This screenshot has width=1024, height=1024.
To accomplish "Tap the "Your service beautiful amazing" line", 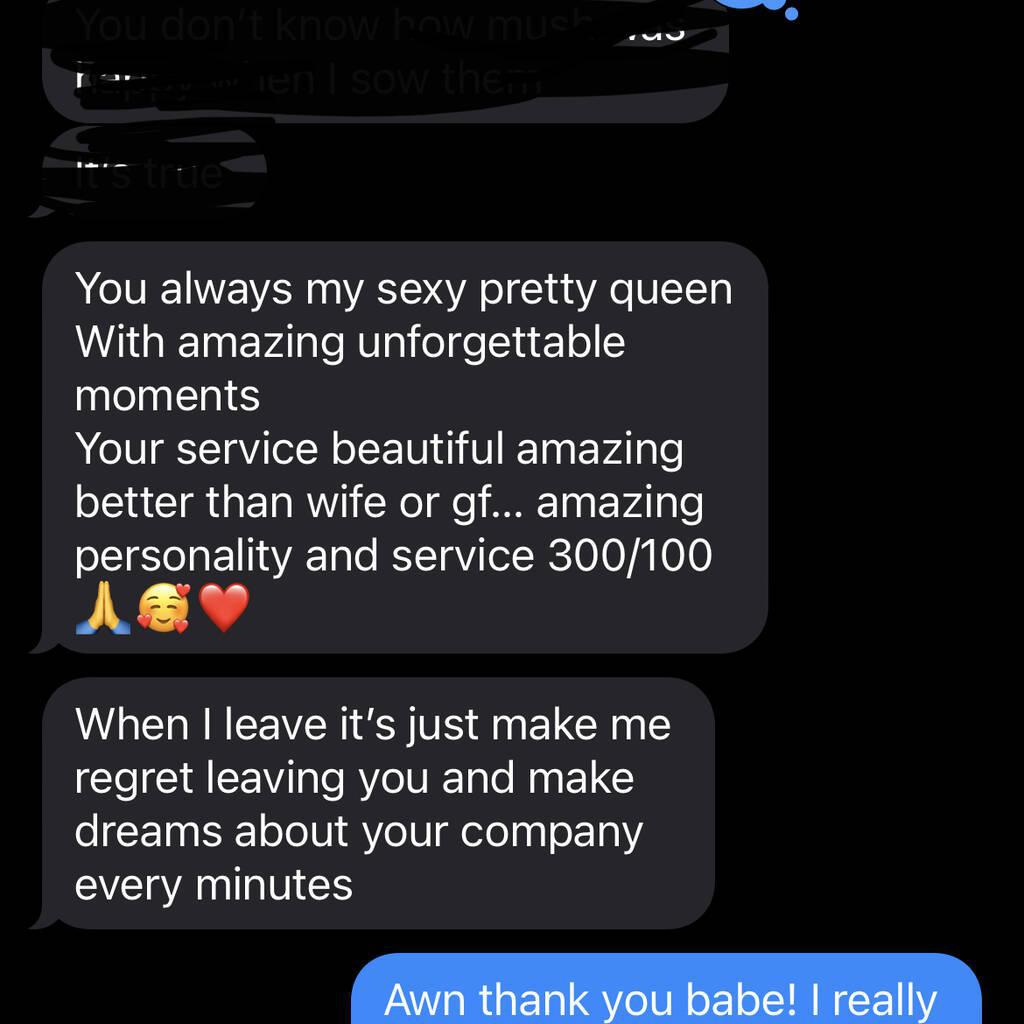I will coord(379,449).
